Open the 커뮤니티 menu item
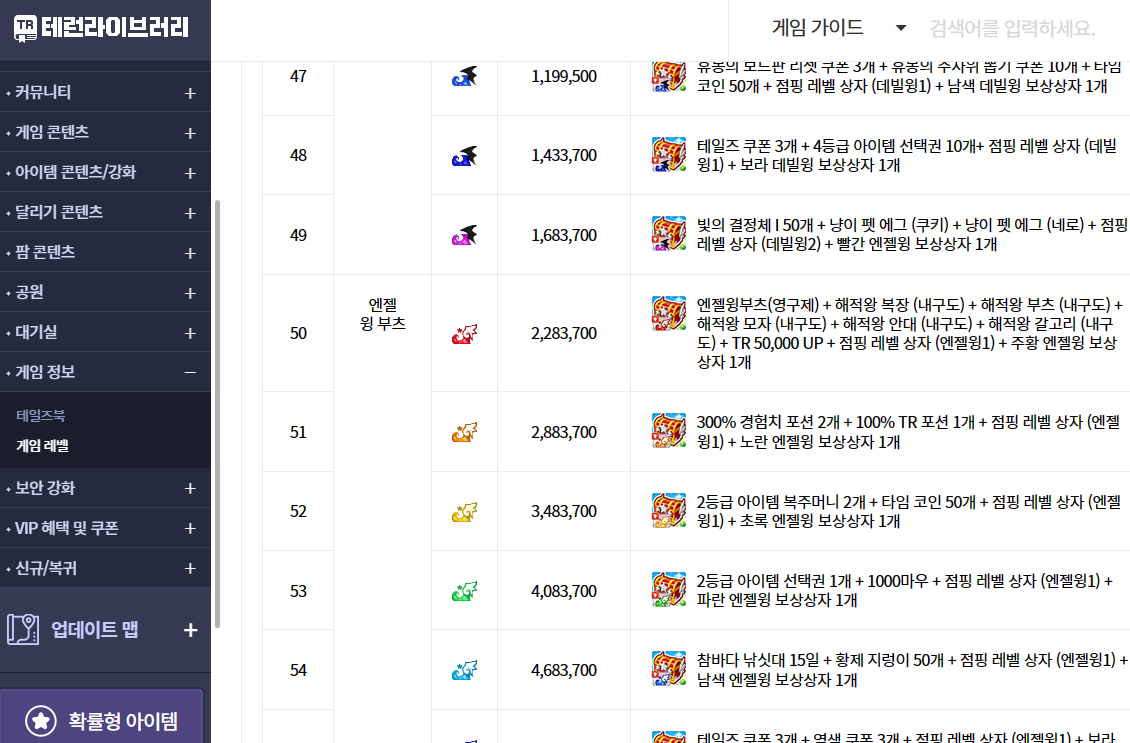This screenshot has width=1130, height=743. click(43, 92)
